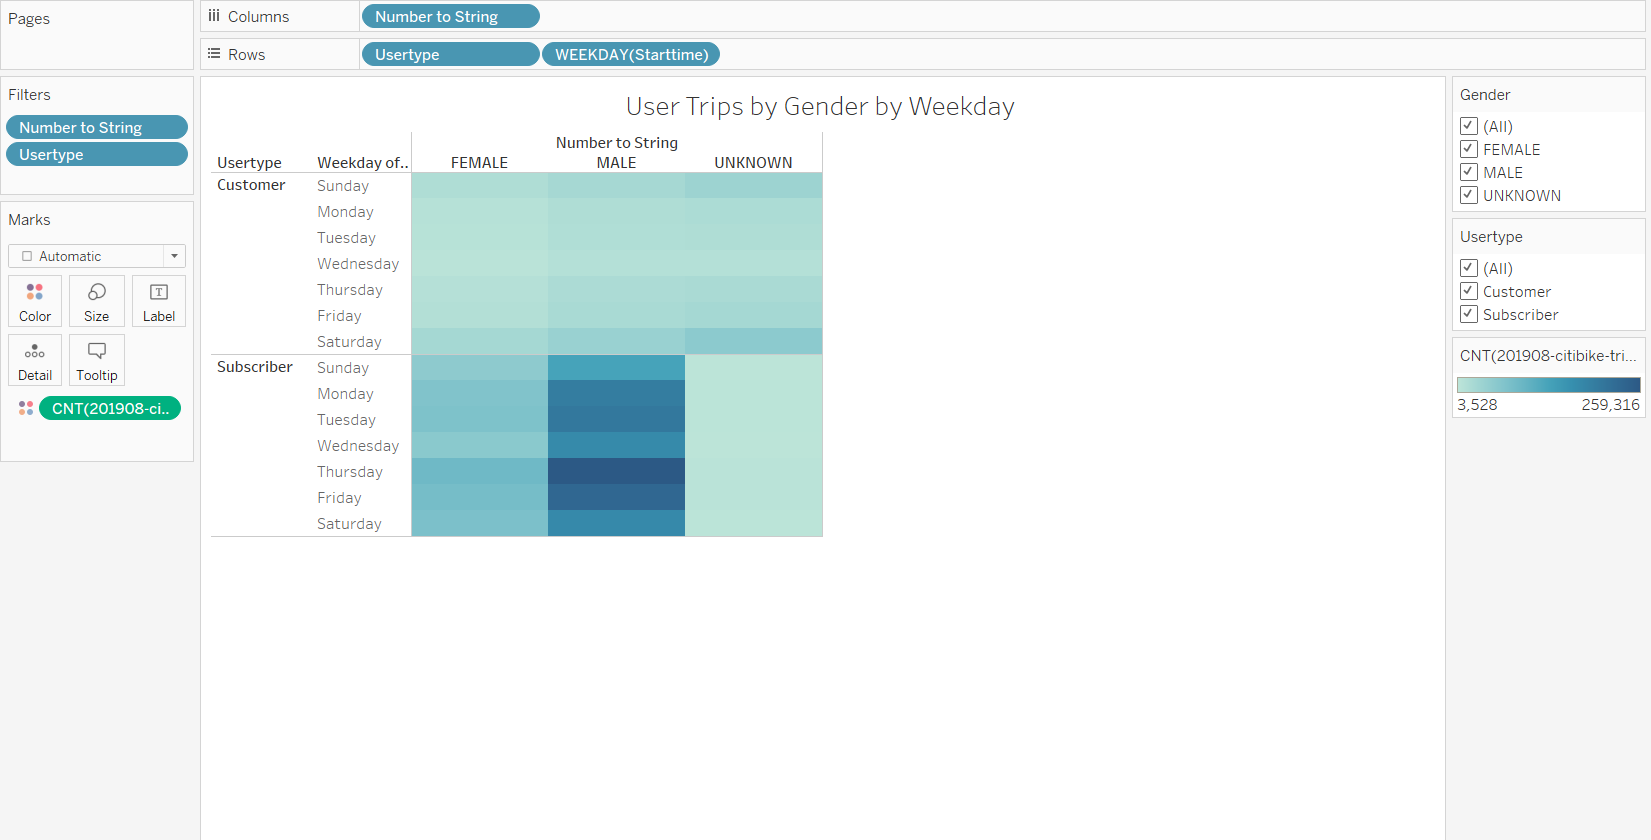Select the Usertype pill in Rows
This screenshot has height=840, width=1651.
coord(450,54)
